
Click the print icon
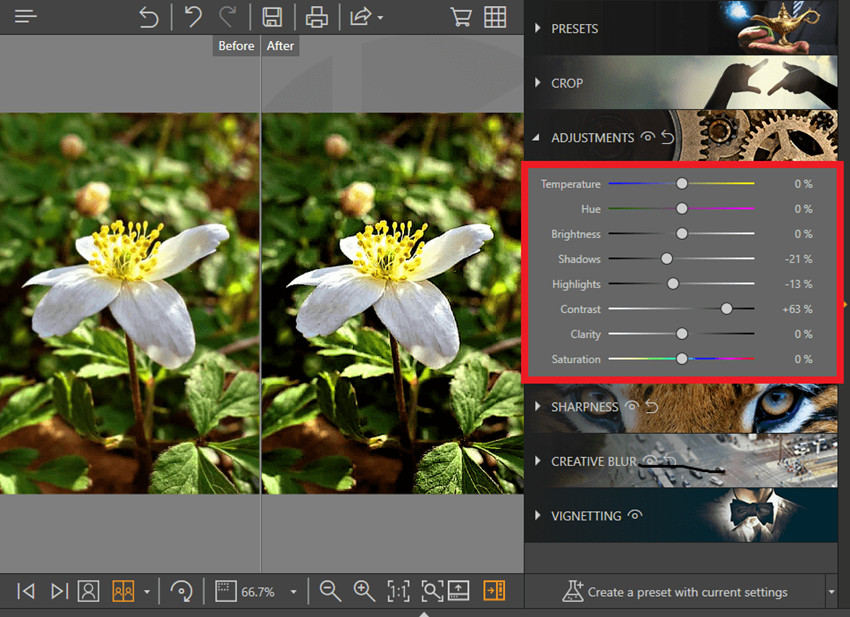click(x=316, y=17)
